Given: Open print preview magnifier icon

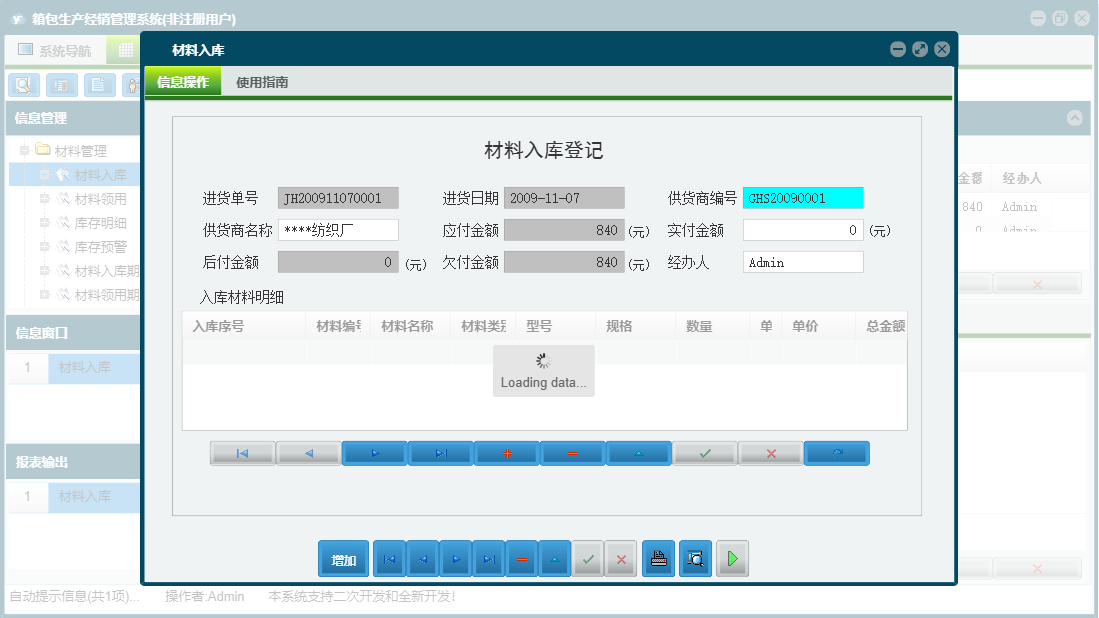Looking at the screenshot, I should [695, 559].
